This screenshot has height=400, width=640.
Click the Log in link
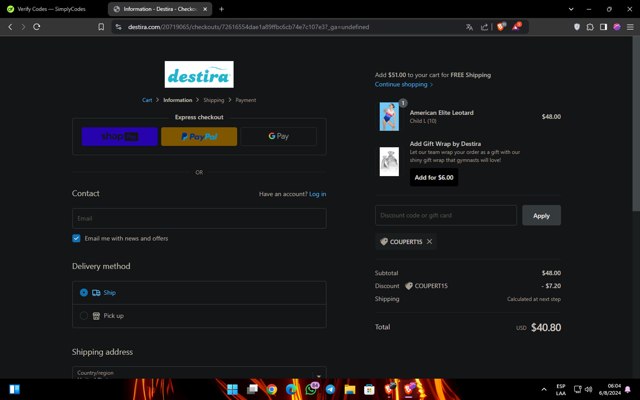[x=318, y=194]
